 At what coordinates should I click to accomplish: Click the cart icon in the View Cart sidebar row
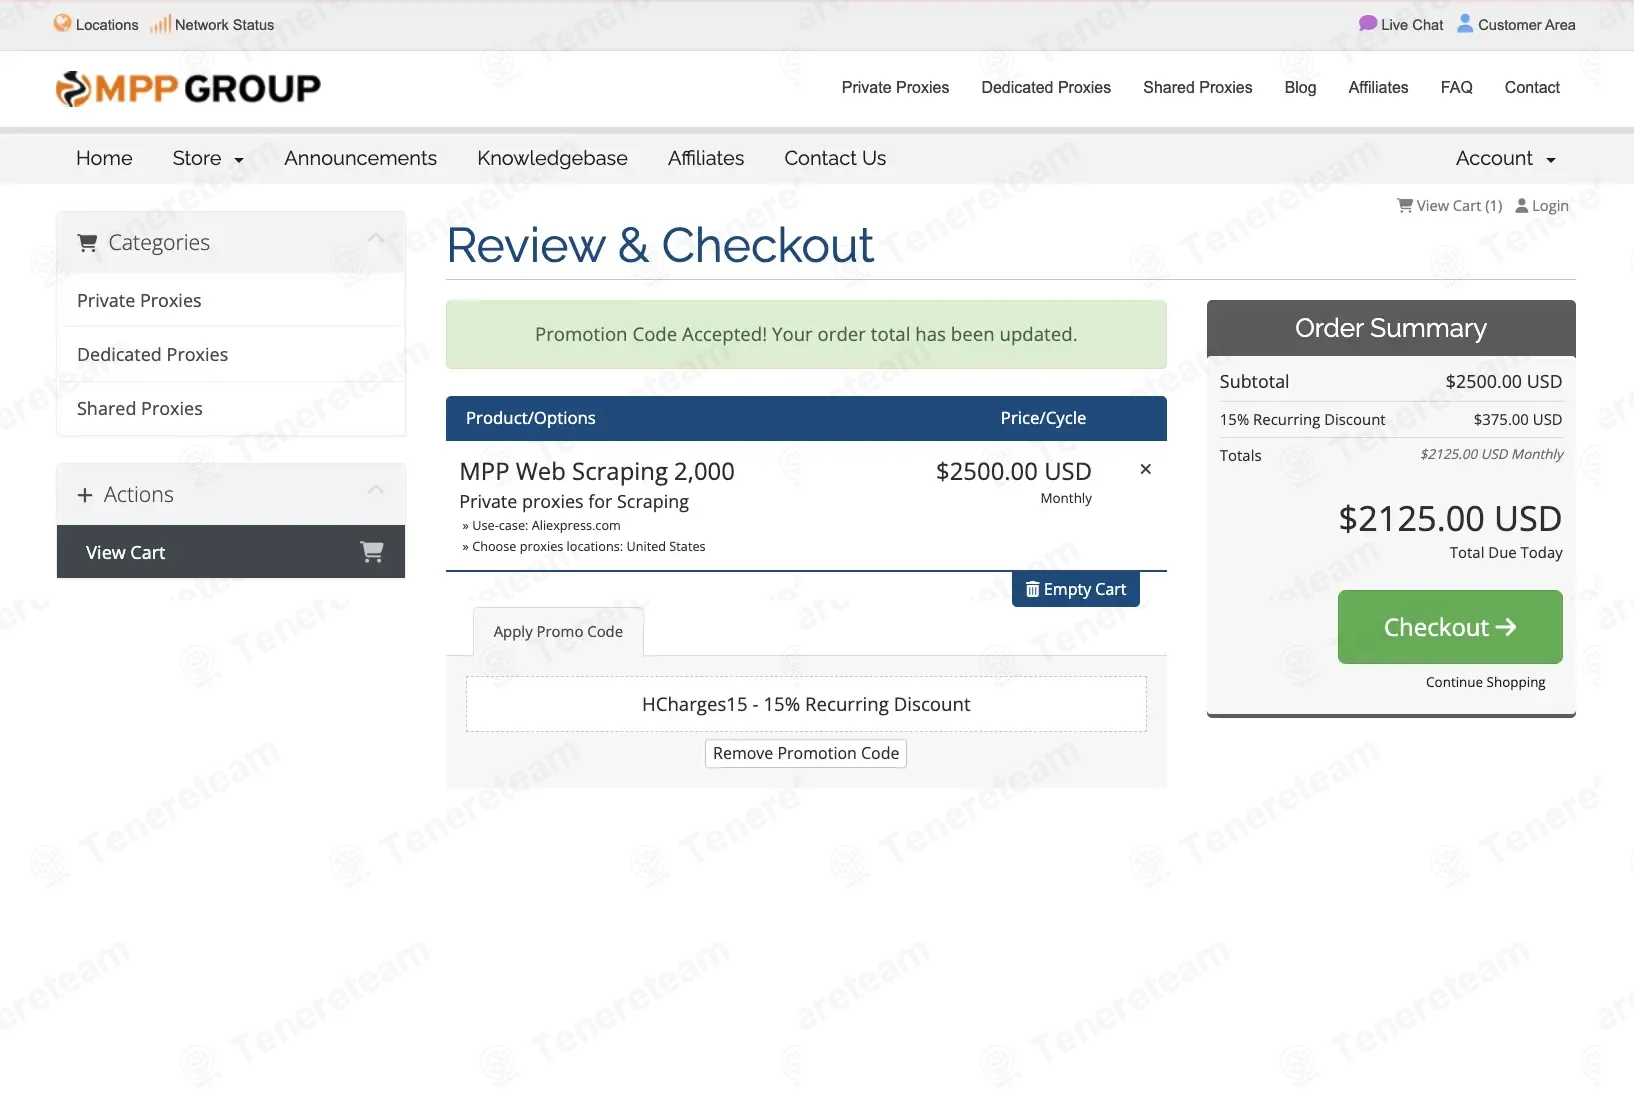[371, 552]
